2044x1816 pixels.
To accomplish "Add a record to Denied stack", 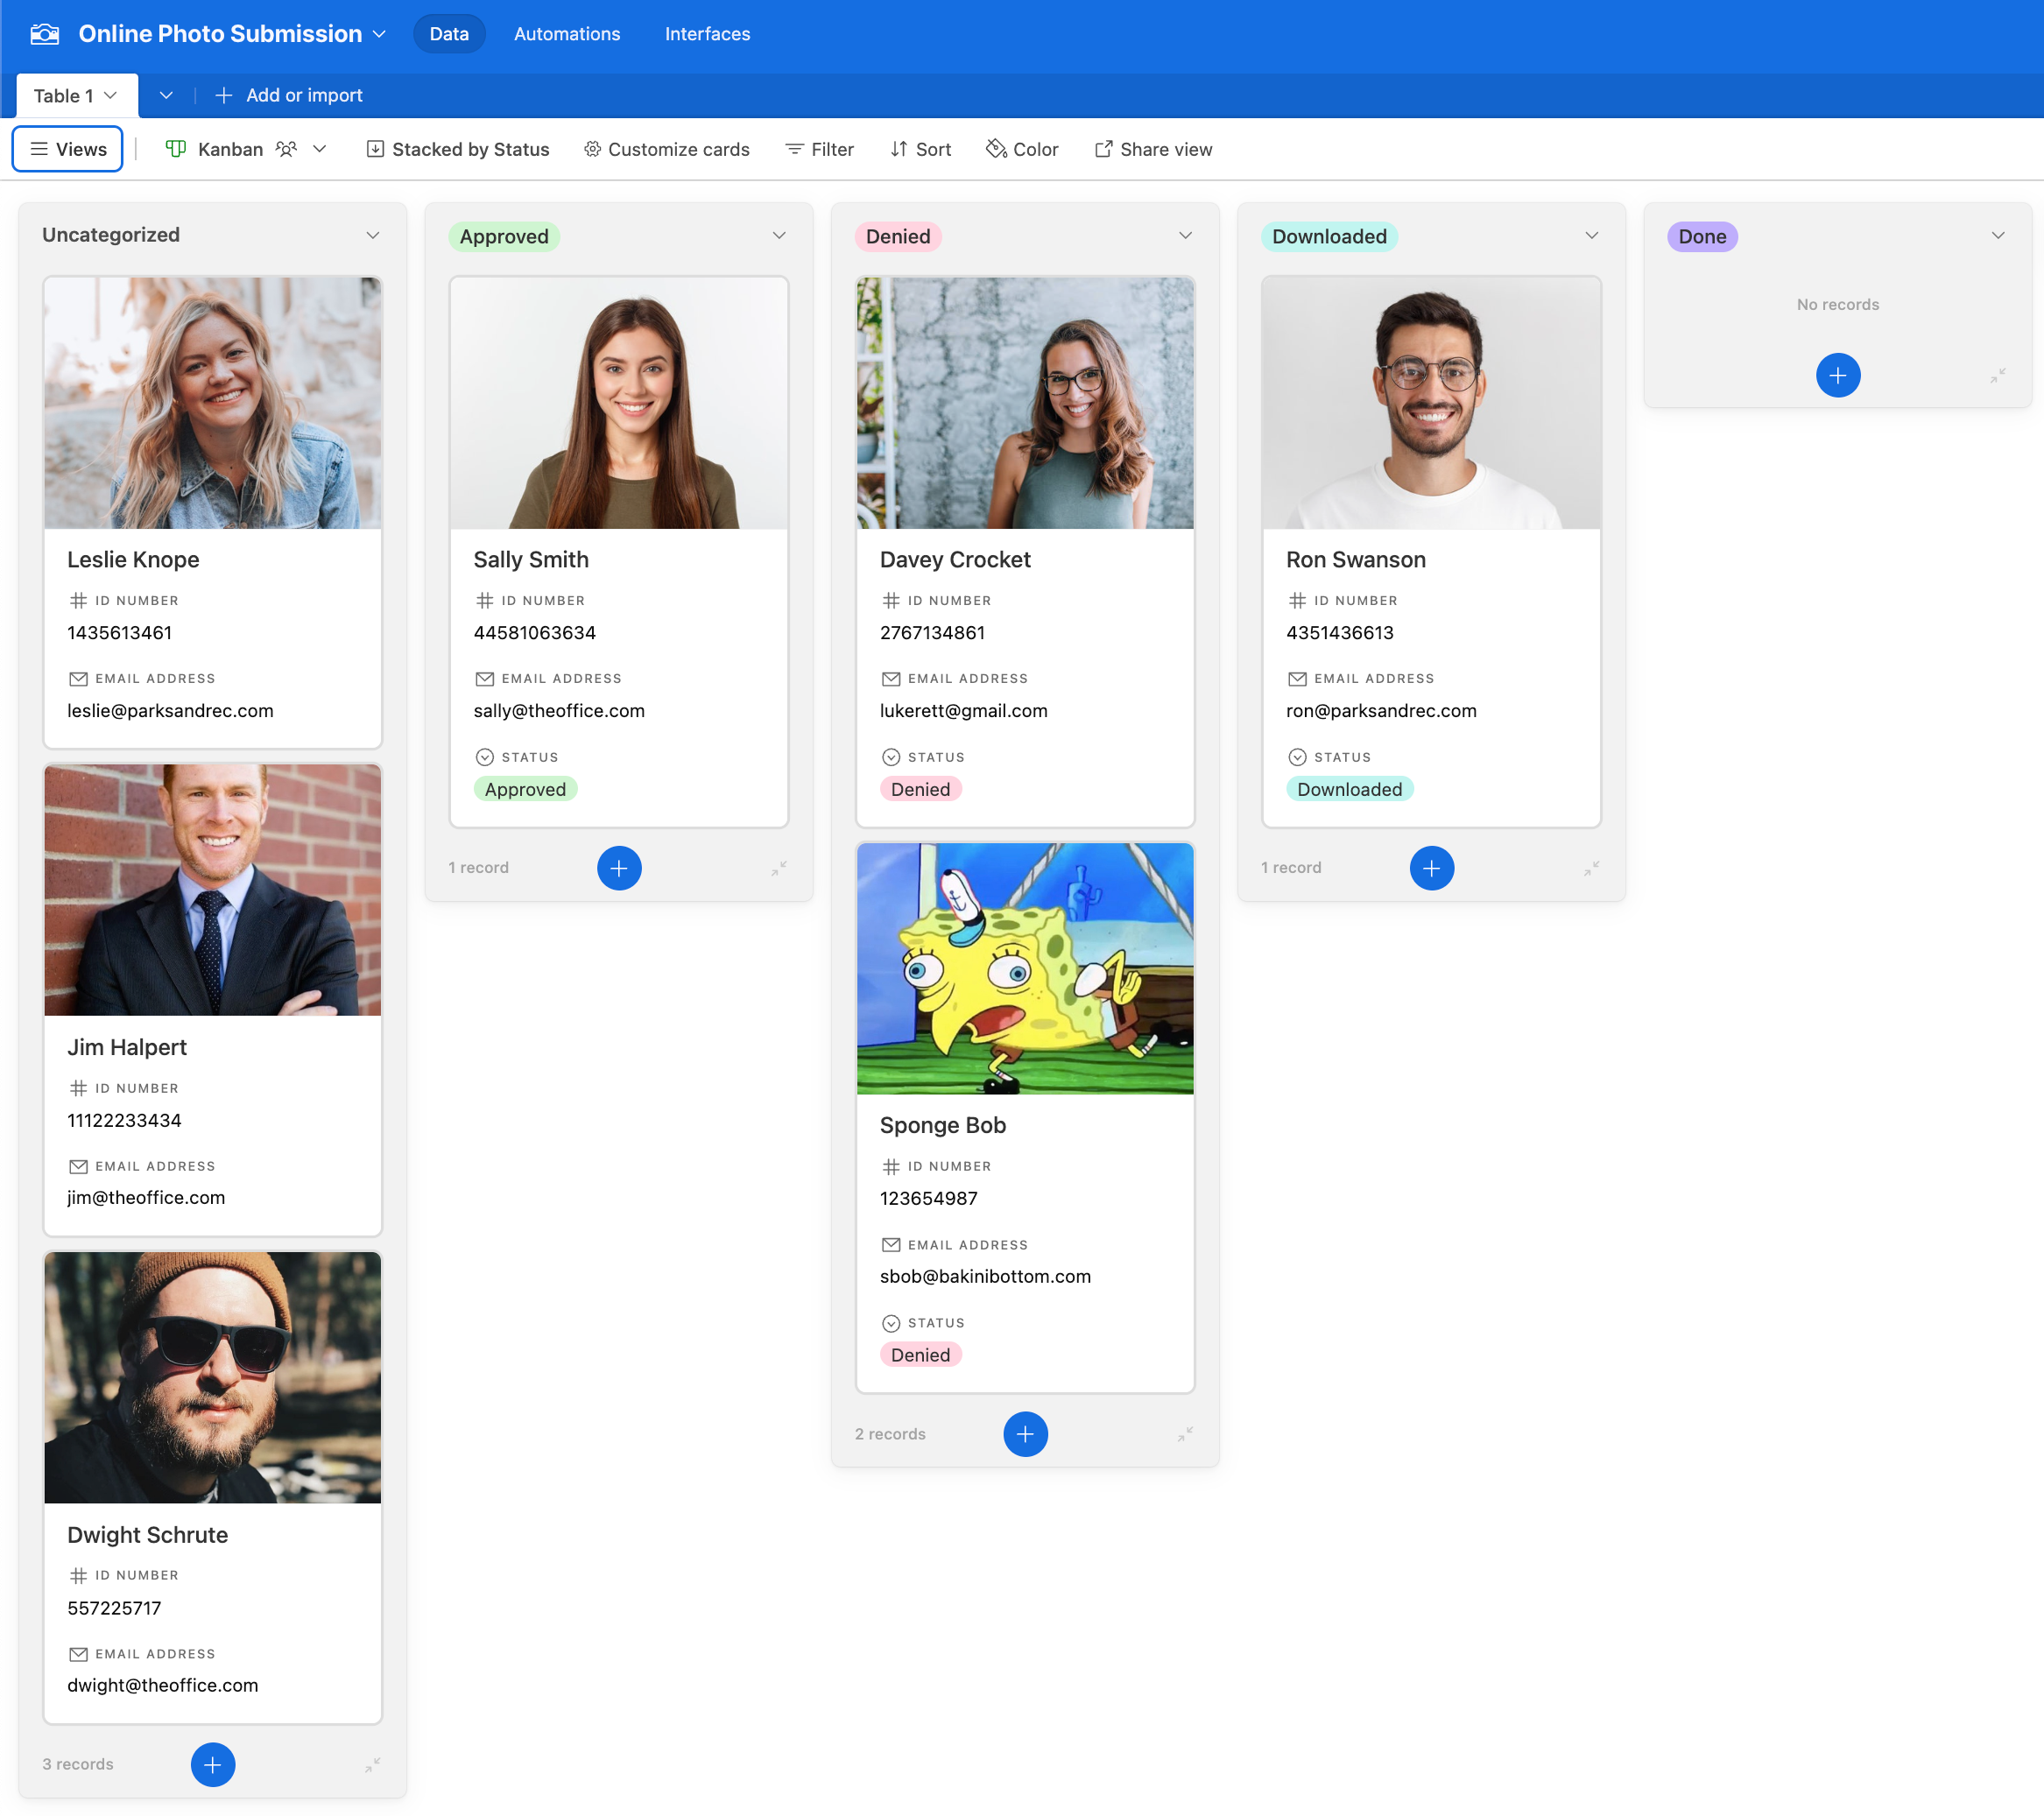I will point(1025,1434).
